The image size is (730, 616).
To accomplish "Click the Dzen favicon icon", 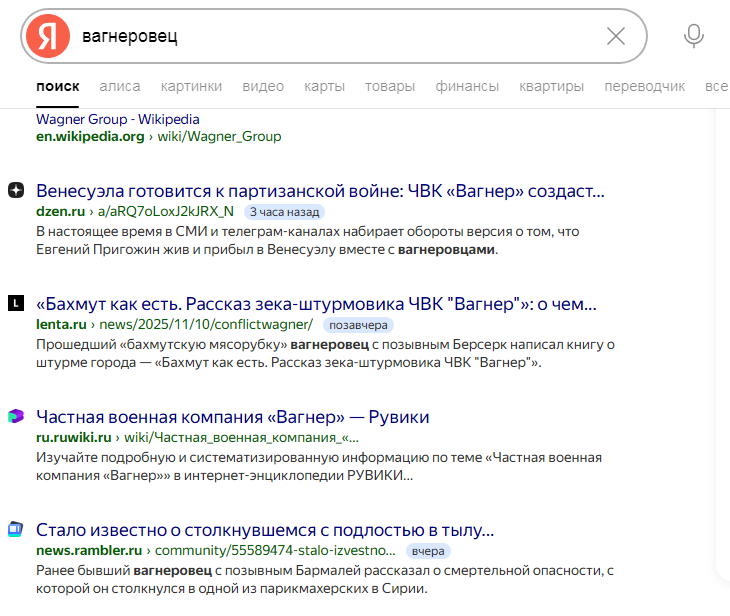I will tap(16, 190).
